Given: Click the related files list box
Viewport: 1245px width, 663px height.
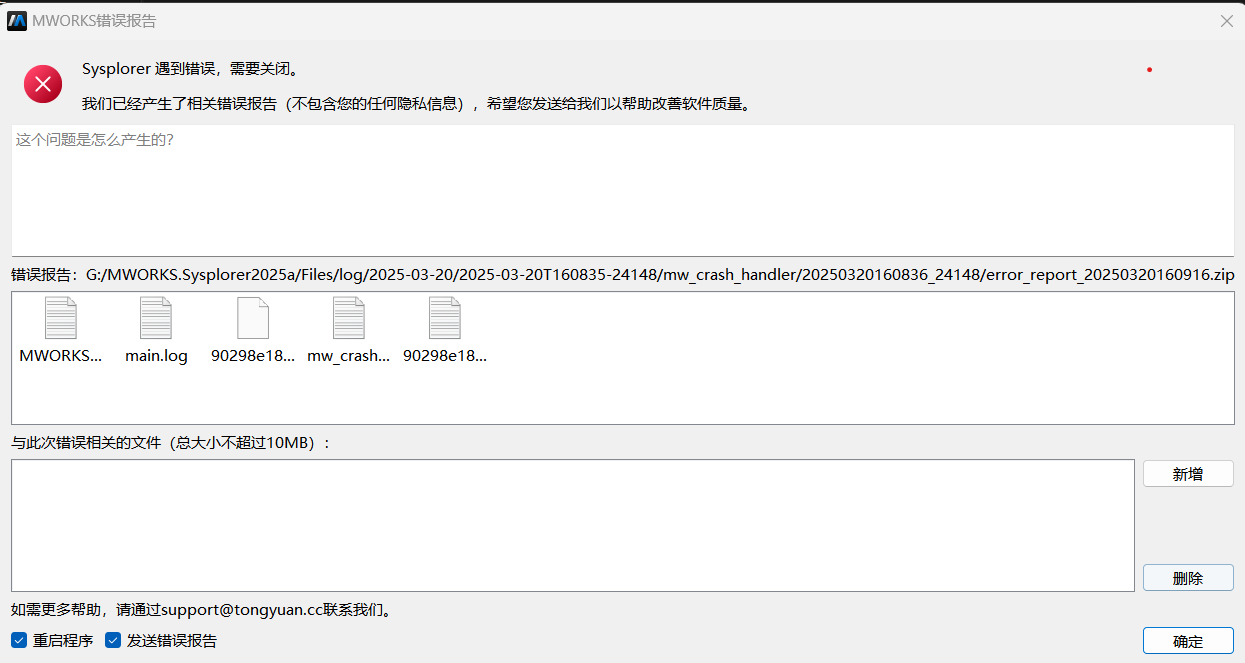Looking at the screenshot, I should (x=573, y=525).
